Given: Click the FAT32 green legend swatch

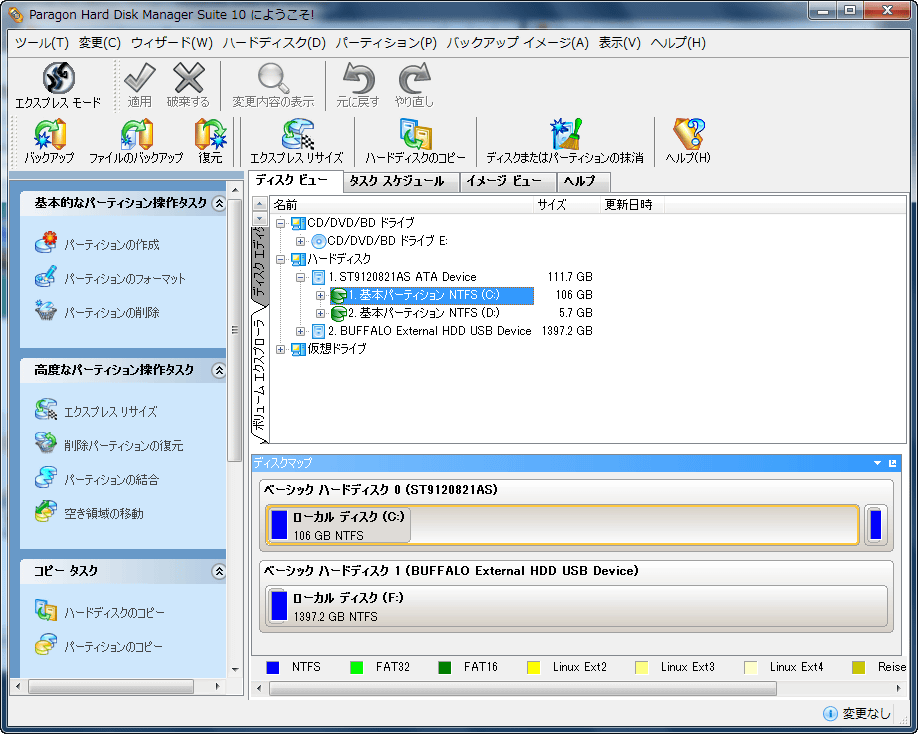Looking at the screenshot, I should (356, 667).
